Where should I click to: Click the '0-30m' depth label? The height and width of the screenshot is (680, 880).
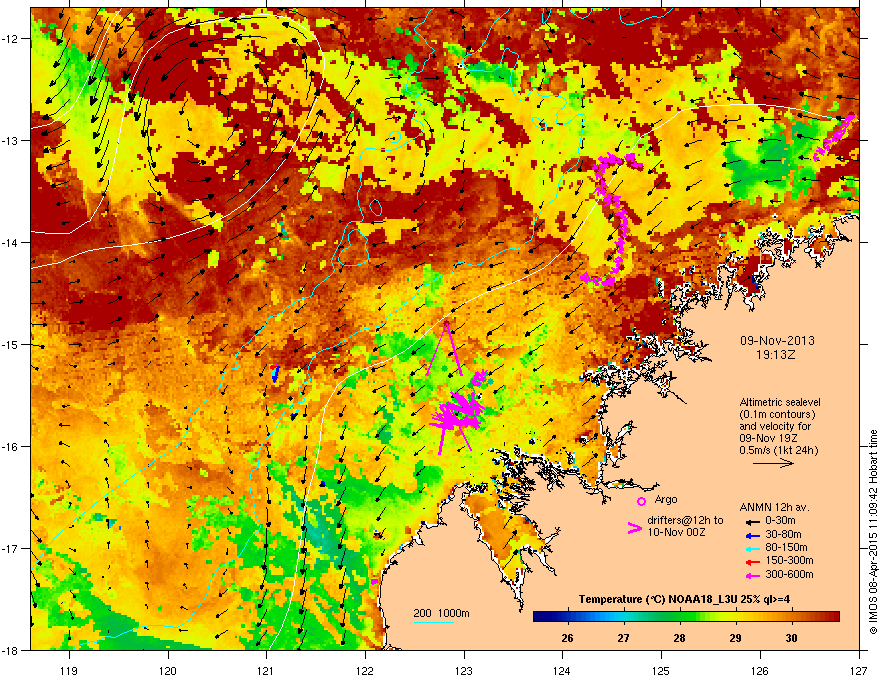(780, 521)
